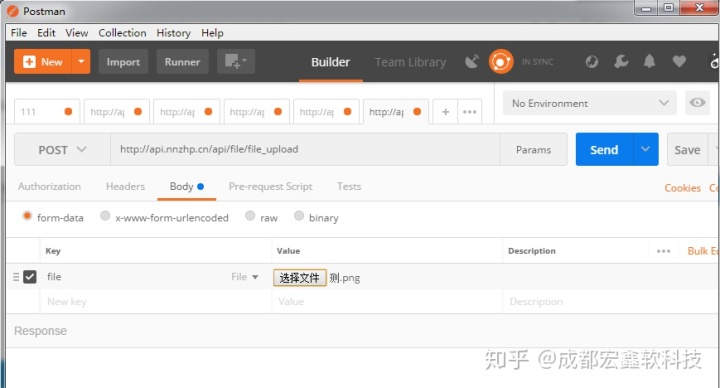Open the Headers tab

click(125, 186)
